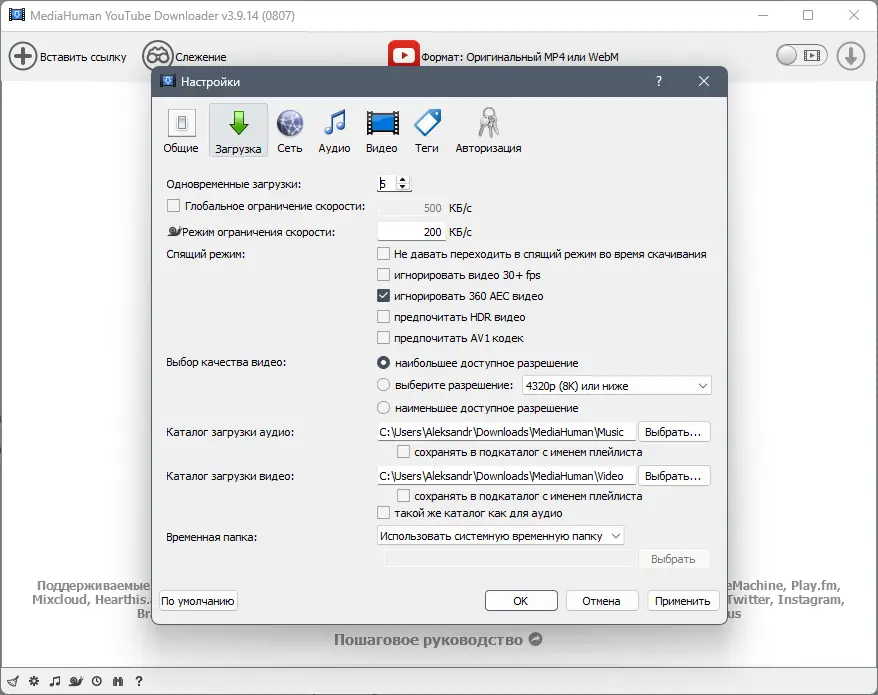This screenshot has width=878, height=695.
Task: Open the Временная папка dropdown
Action: pos(501,536)
